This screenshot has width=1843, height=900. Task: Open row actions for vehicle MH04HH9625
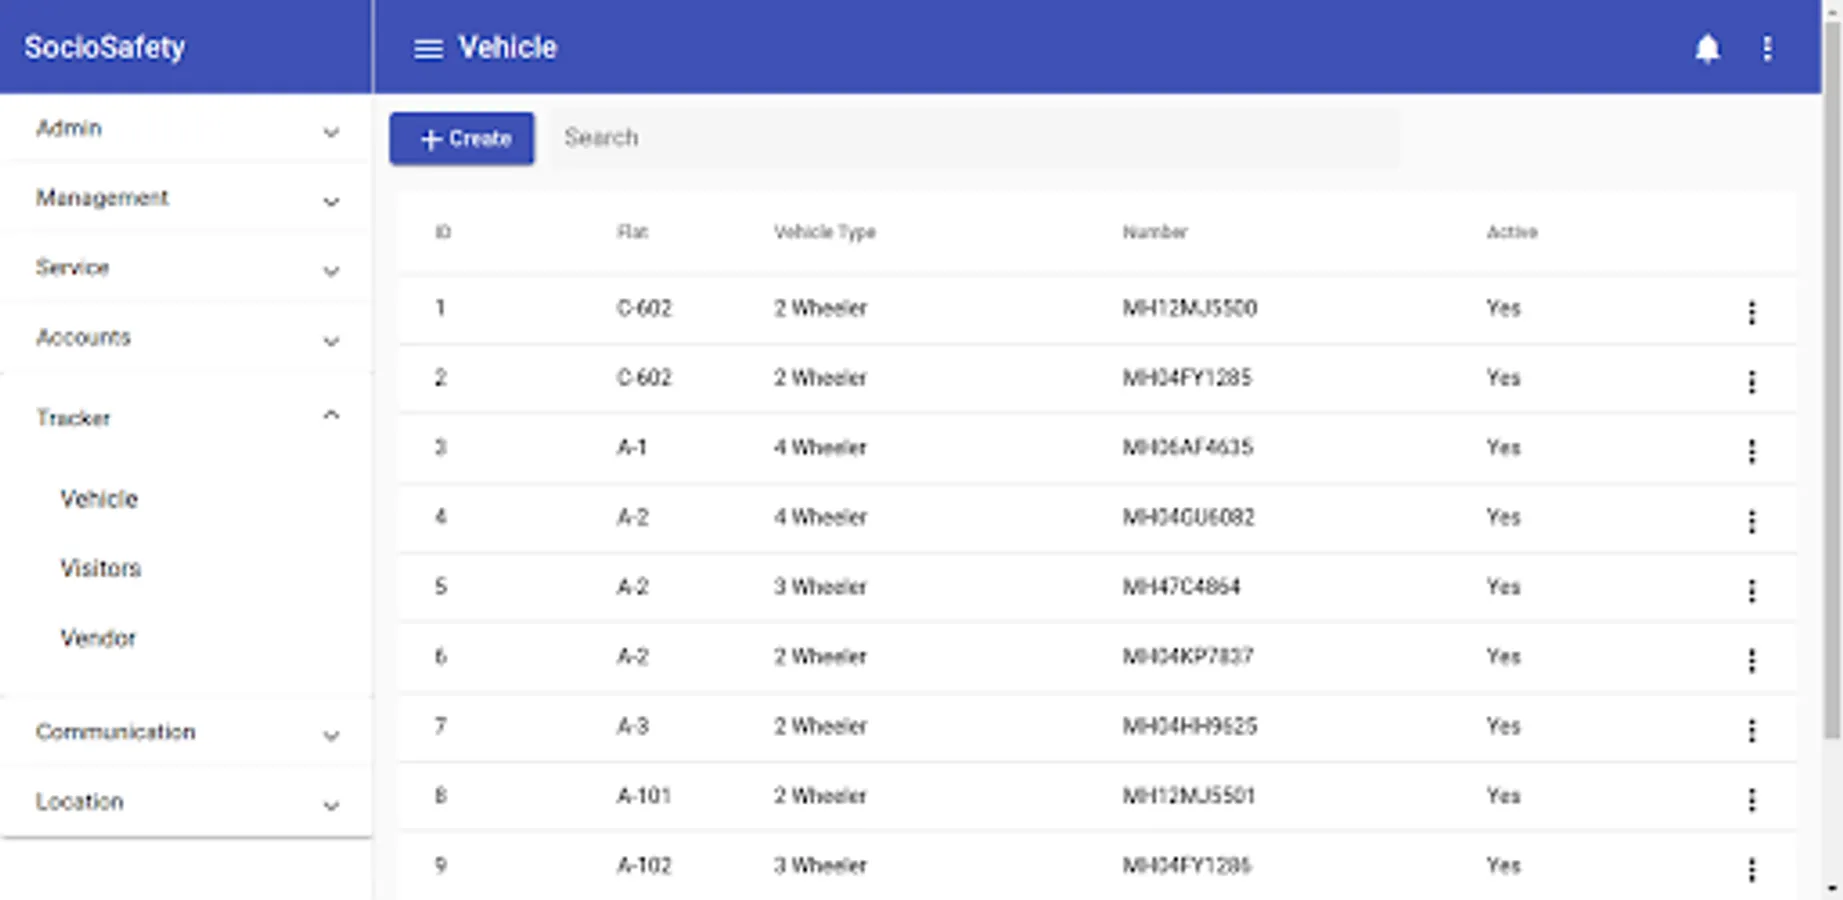[1751, 730]
